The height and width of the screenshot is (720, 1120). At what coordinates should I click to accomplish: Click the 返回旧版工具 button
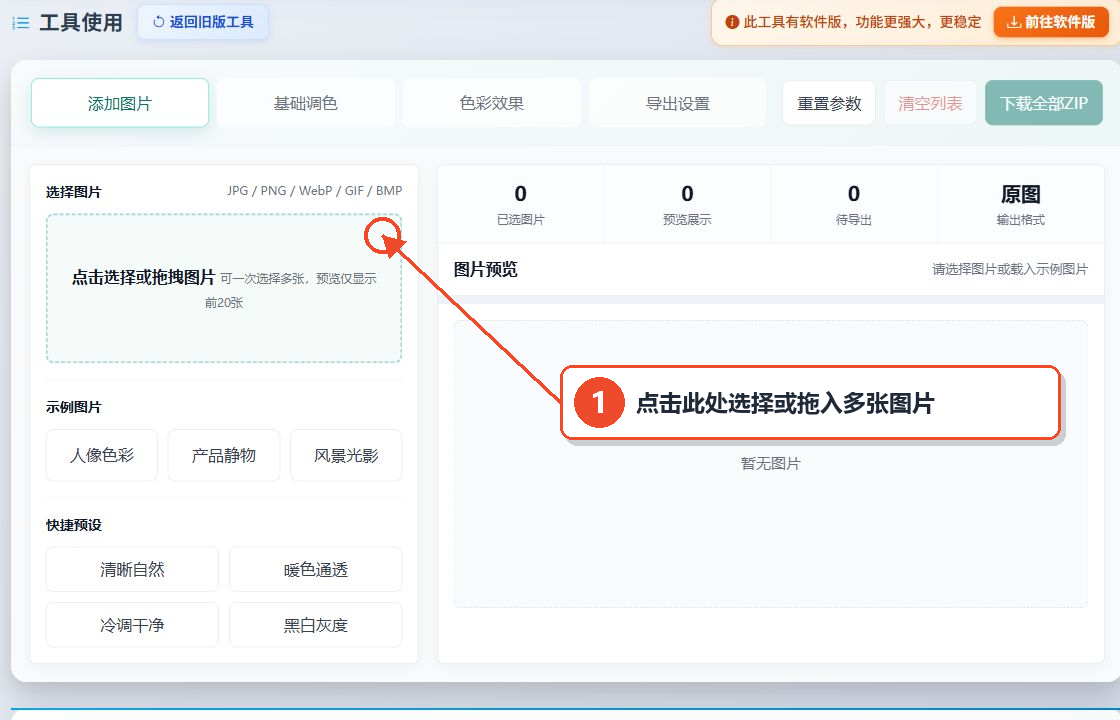coord(204,22)
